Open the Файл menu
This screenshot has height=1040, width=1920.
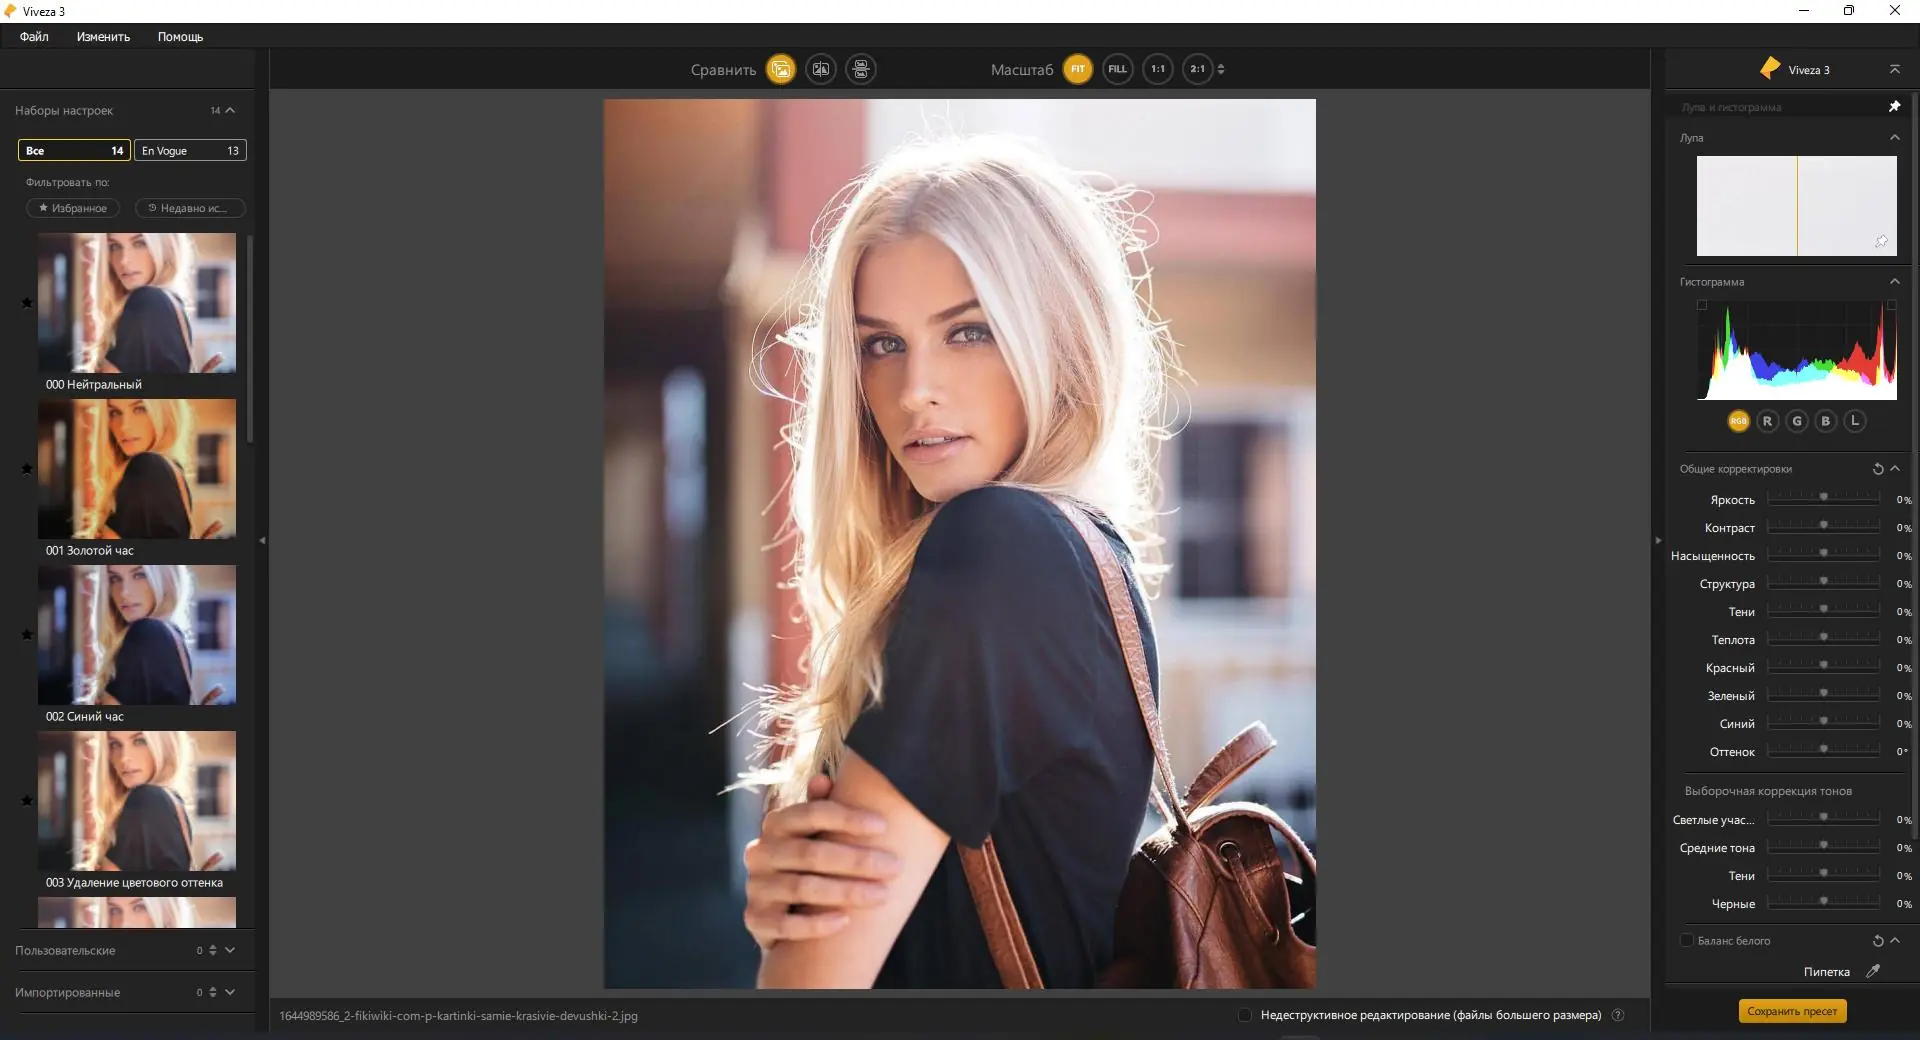coord(34,36)
